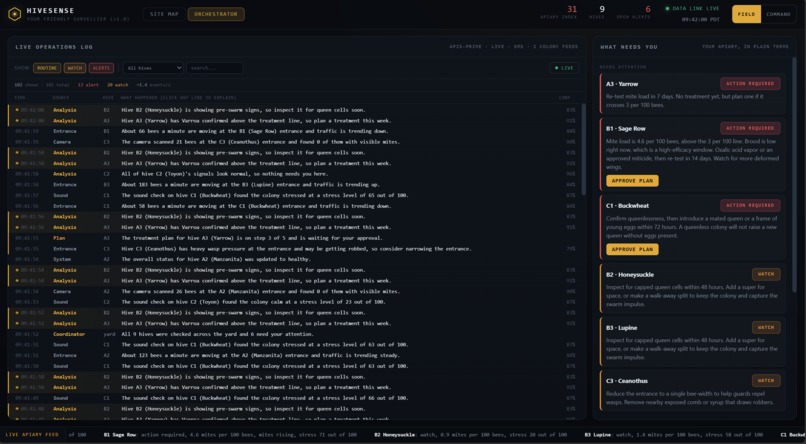Image resolution: width=806 pixels, height=444 pixels.
Task: Toggle the Routine log filter
Action: [x=47, y=68]
